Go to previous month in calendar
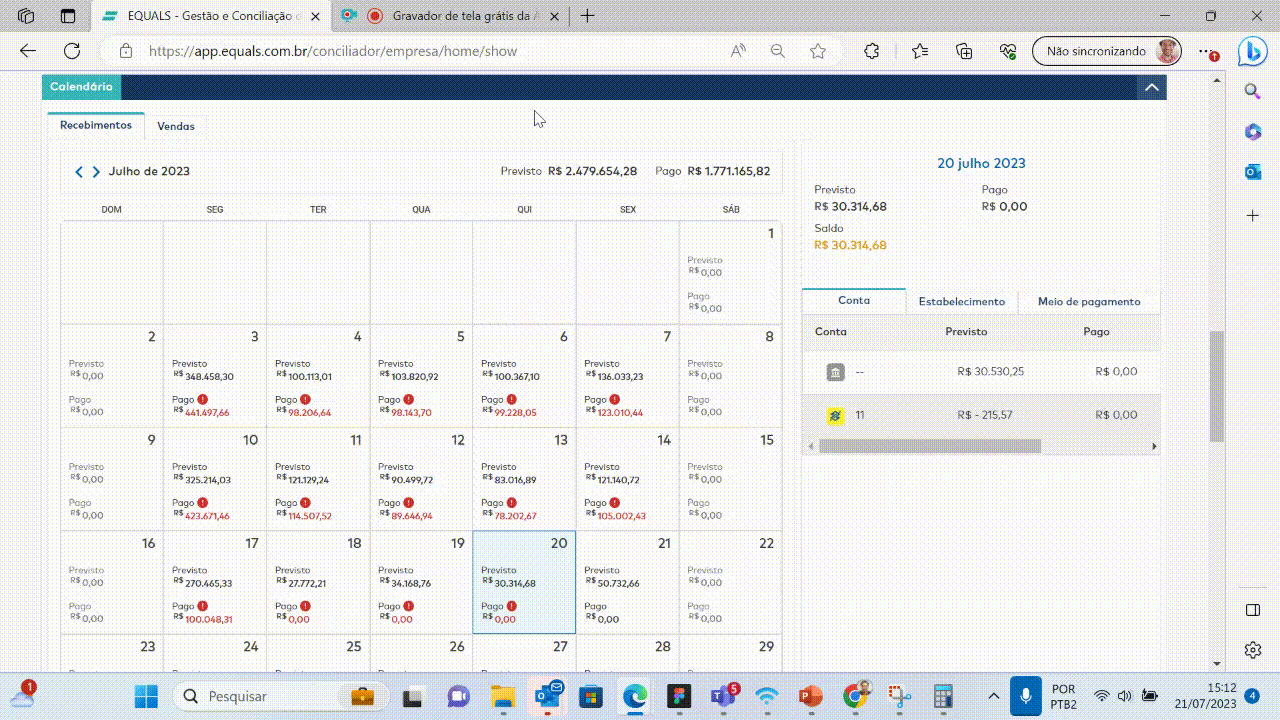This screenshot has width=1280, height=720. click(79, 172)
